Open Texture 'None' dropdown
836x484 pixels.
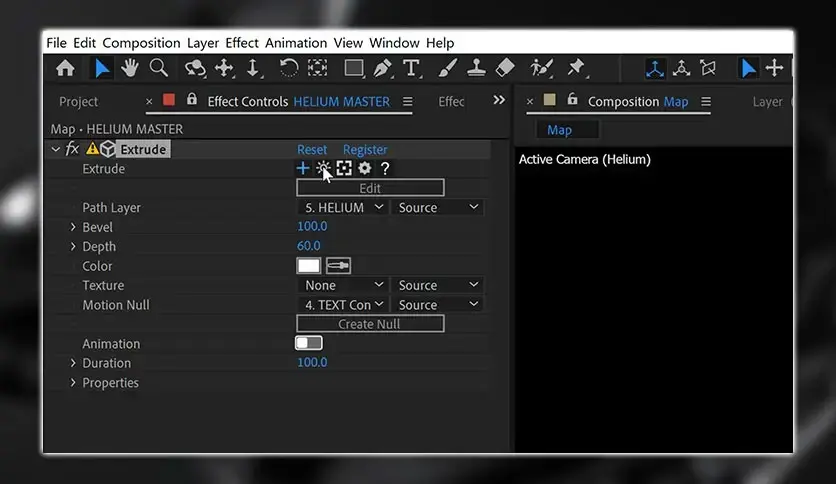click(x=343, y=285)
